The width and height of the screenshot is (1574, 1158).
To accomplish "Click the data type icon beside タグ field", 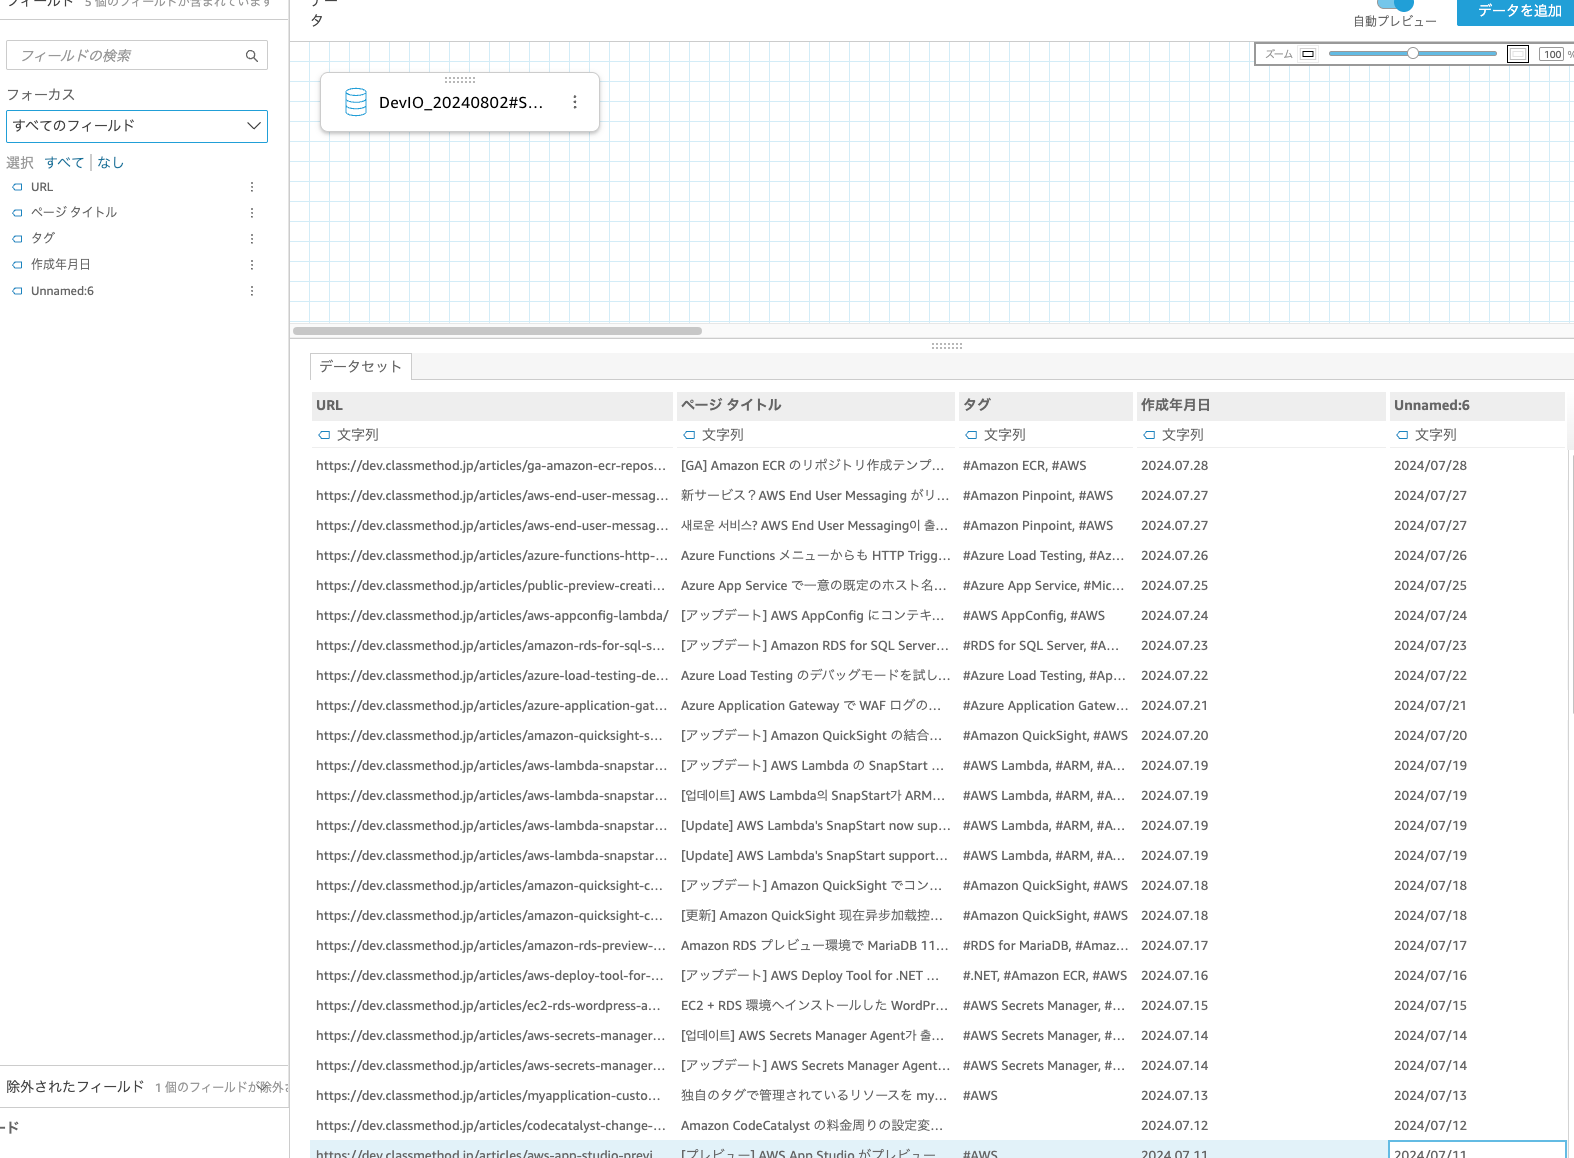I will click(17, 239).
